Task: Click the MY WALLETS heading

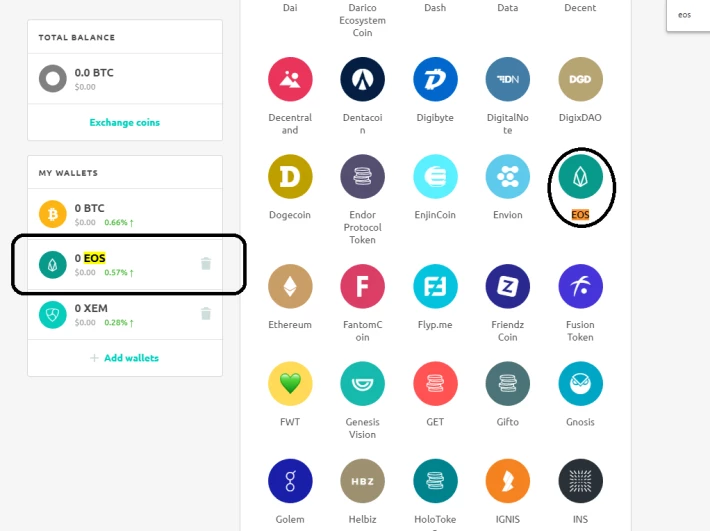Action: [68, 173]
